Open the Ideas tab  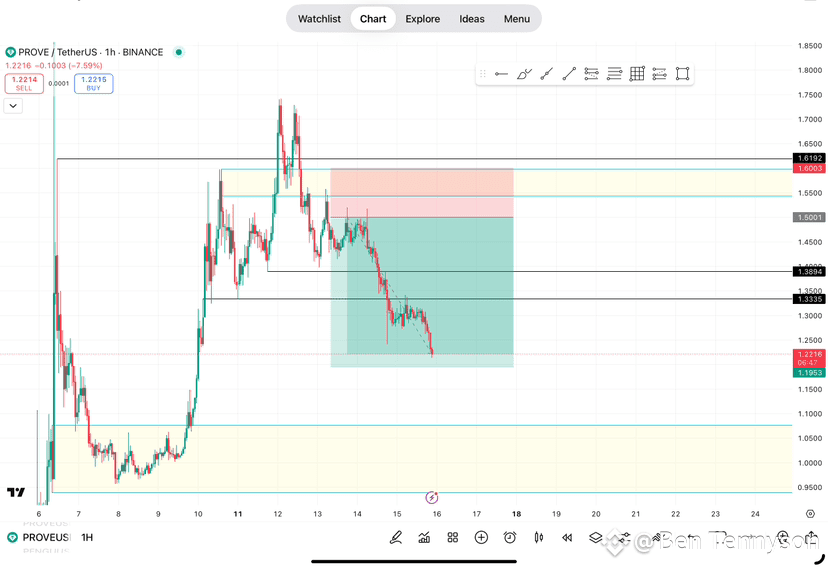pos(472,18)
